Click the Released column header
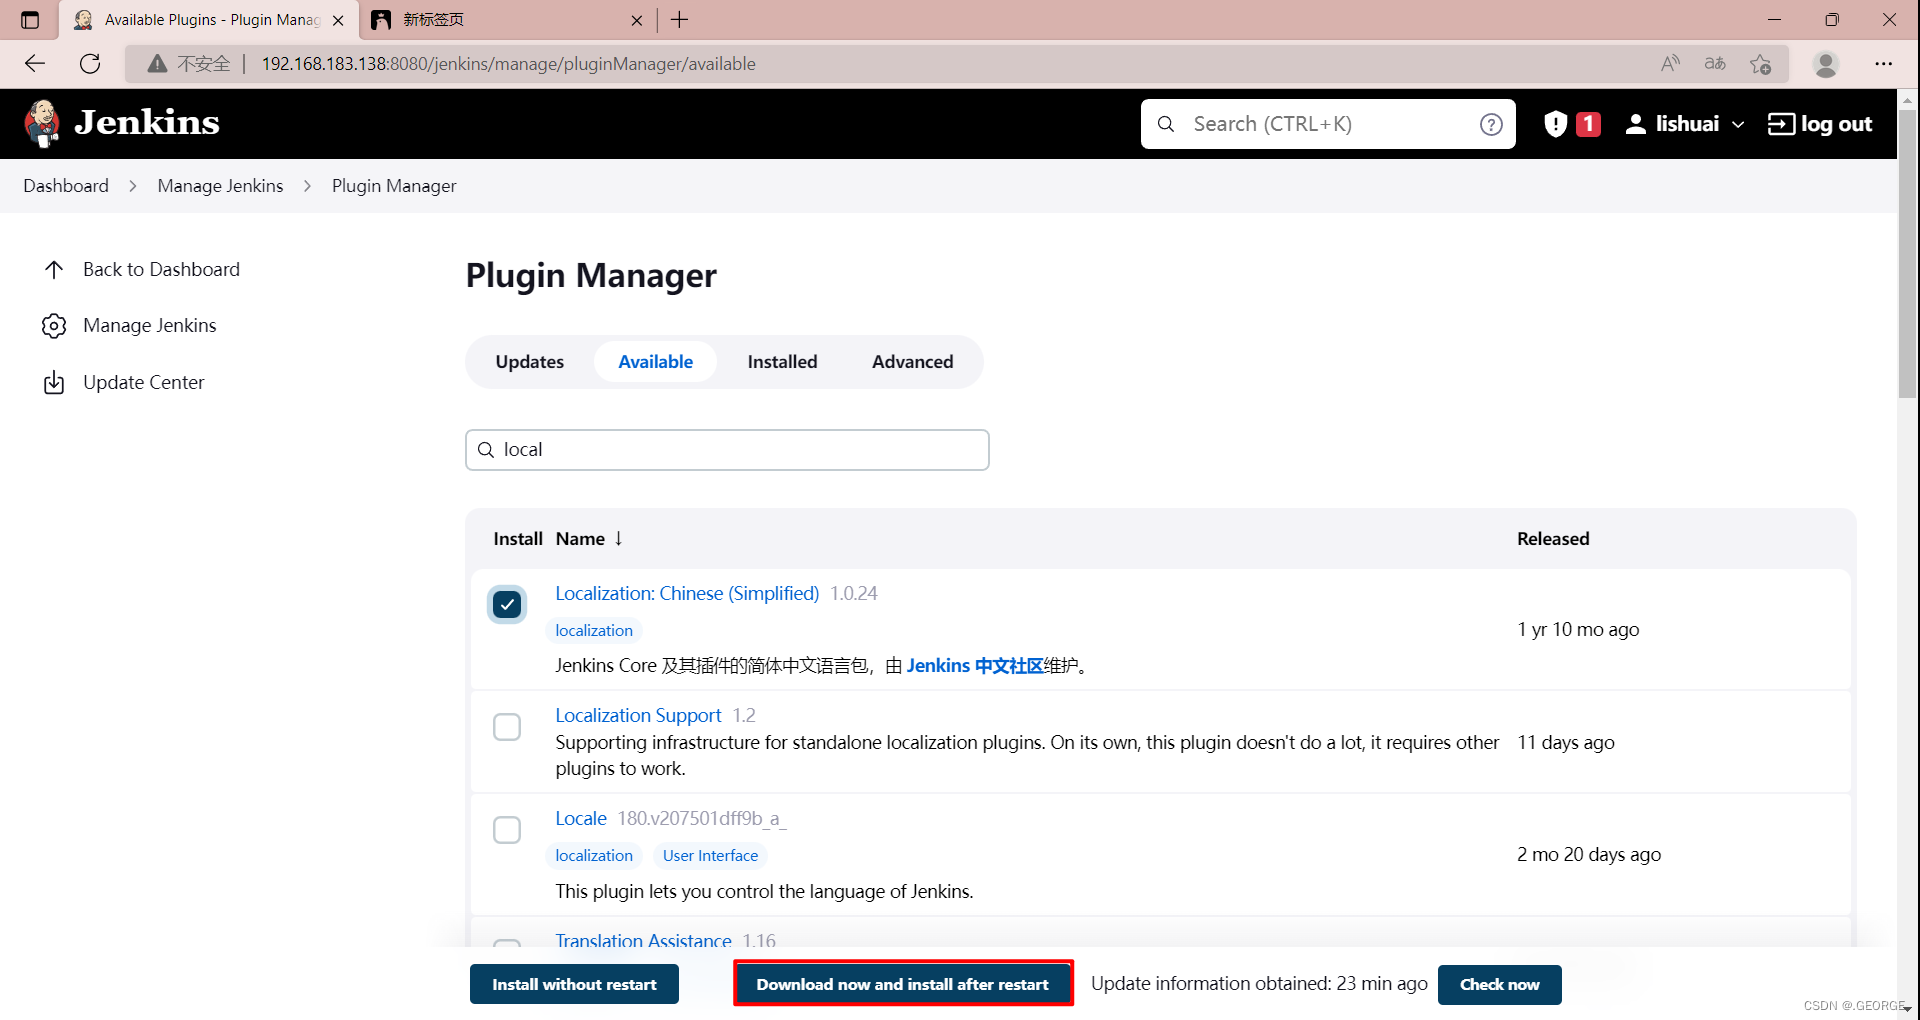The height and width of the screenshot is (1020, 1920). point(1553,539)
